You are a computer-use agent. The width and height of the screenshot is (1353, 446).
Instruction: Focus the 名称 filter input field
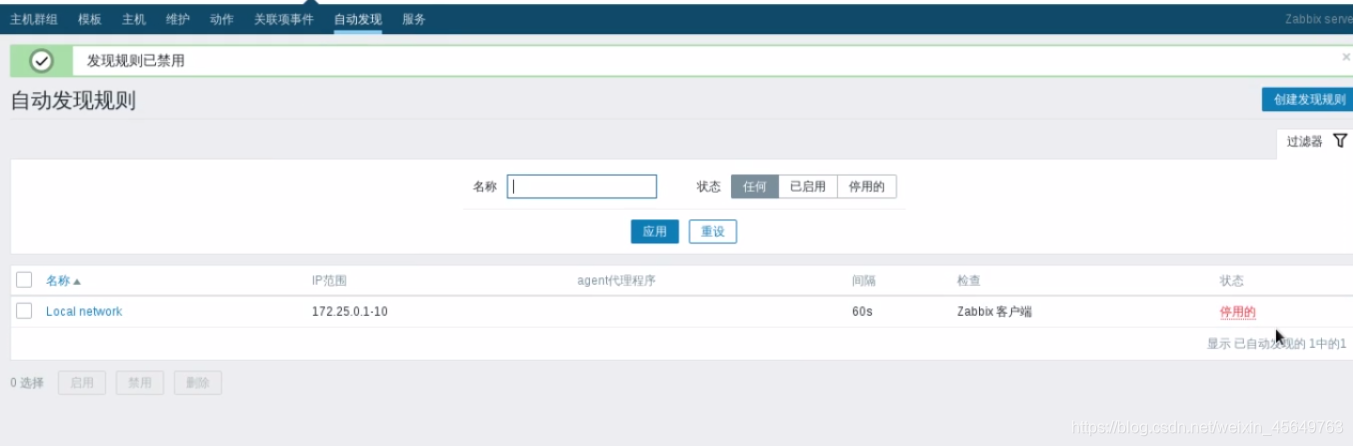pyautogui.click(x=582, y=186)
